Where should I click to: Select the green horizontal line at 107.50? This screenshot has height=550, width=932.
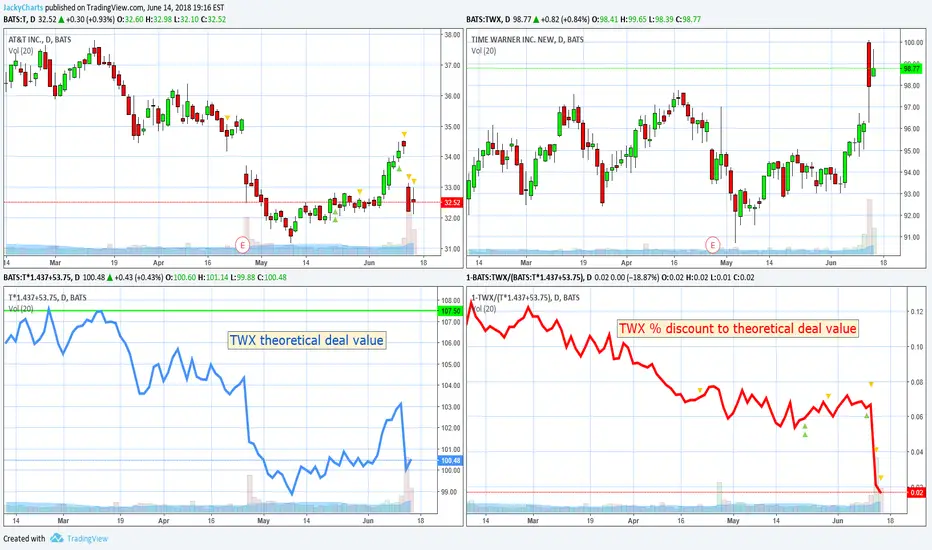tap(221, 311)
